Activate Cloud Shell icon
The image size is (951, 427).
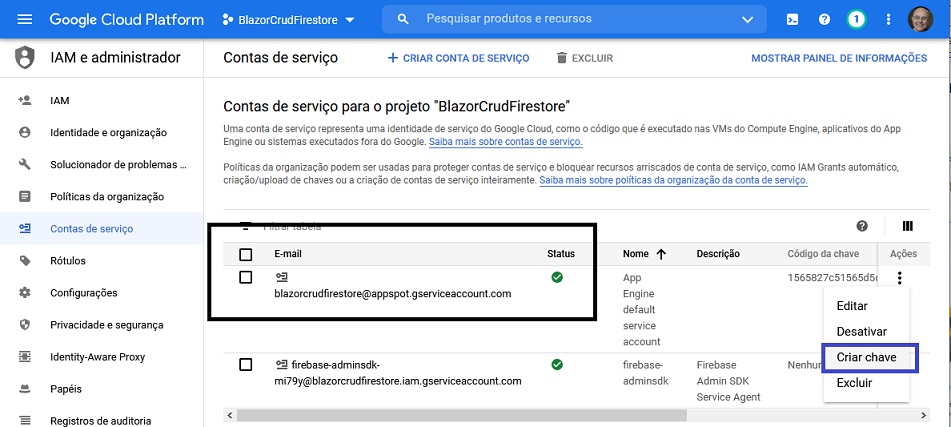(x=791, y=19)
